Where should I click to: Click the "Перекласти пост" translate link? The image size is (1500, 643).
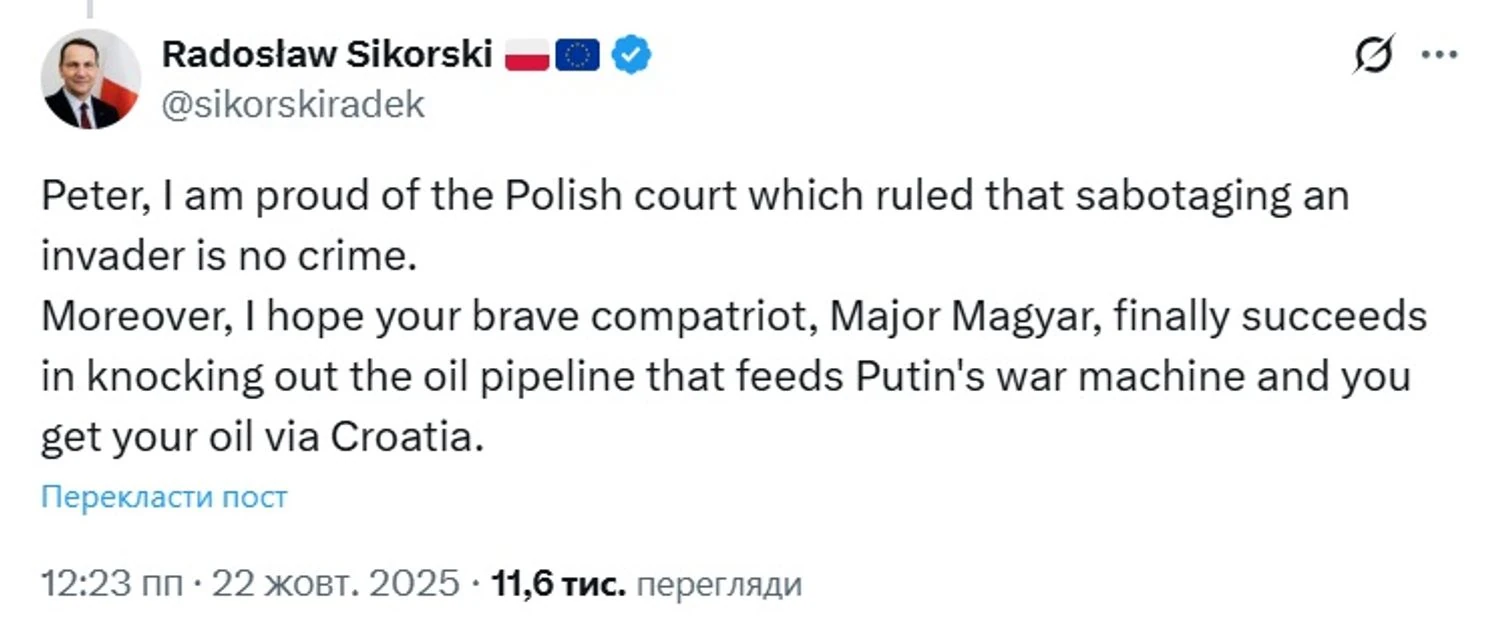pos(164,497)
